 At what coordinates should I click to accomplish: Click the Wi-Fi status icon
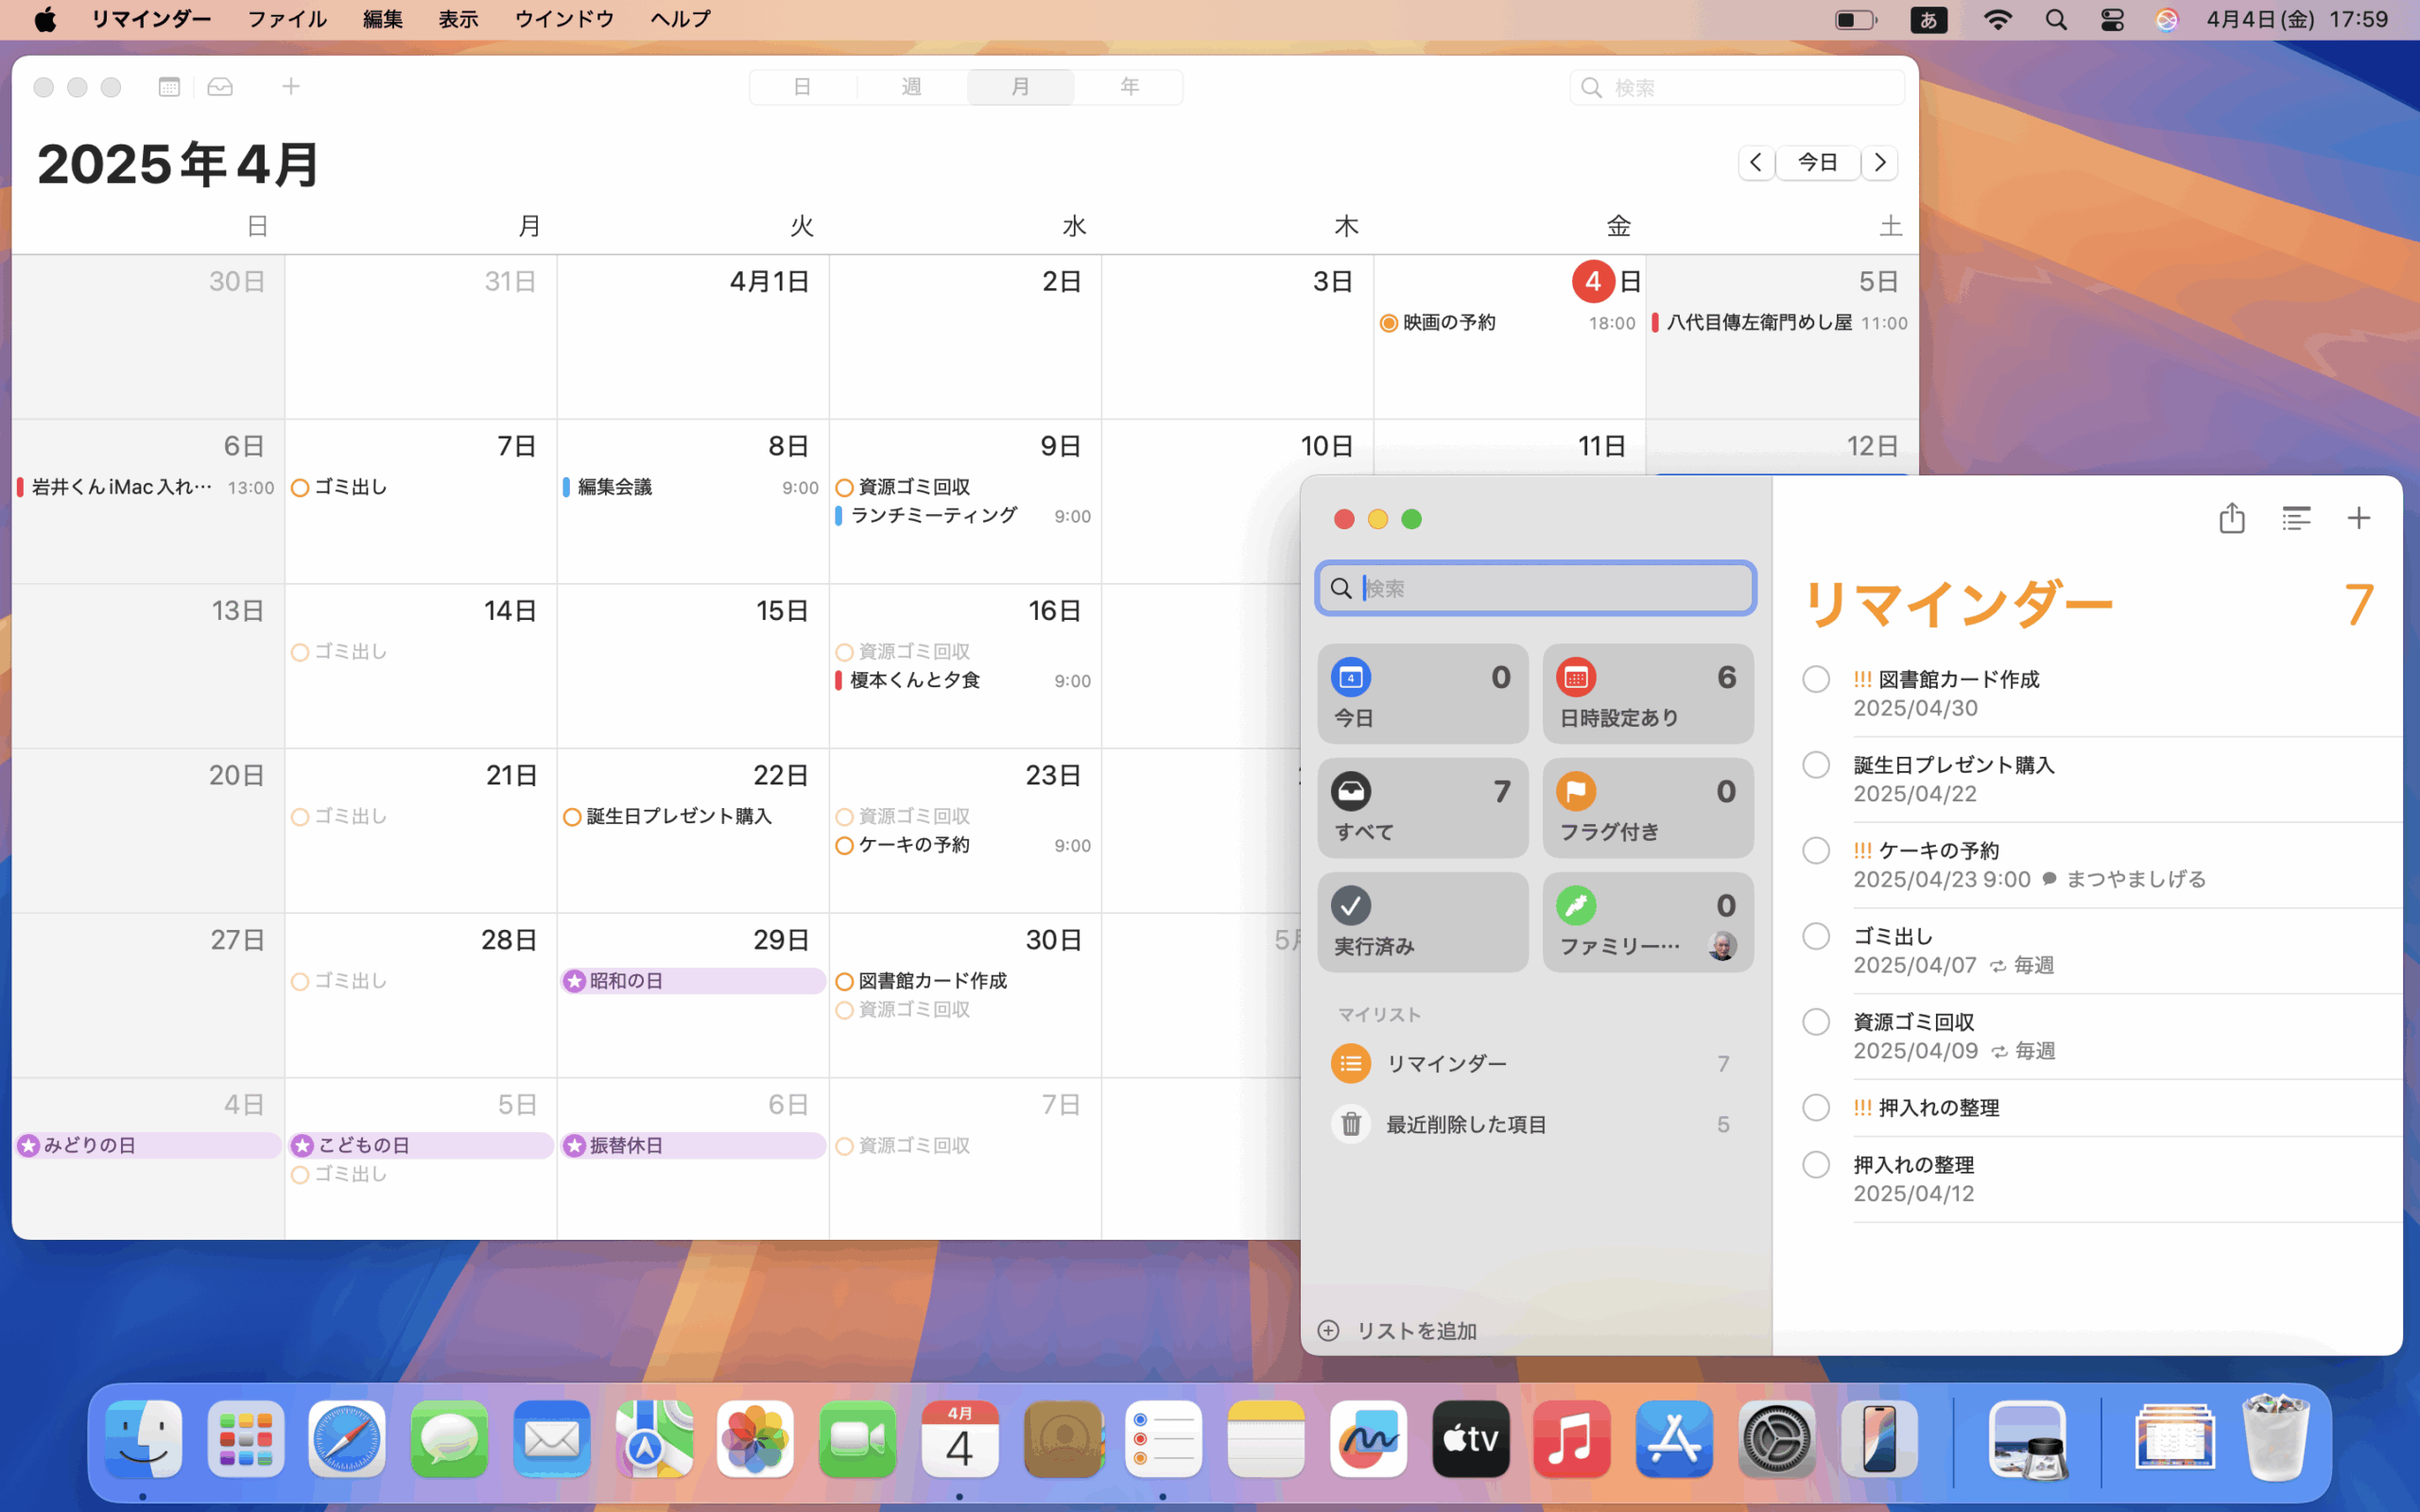(x=1997, y=20)
